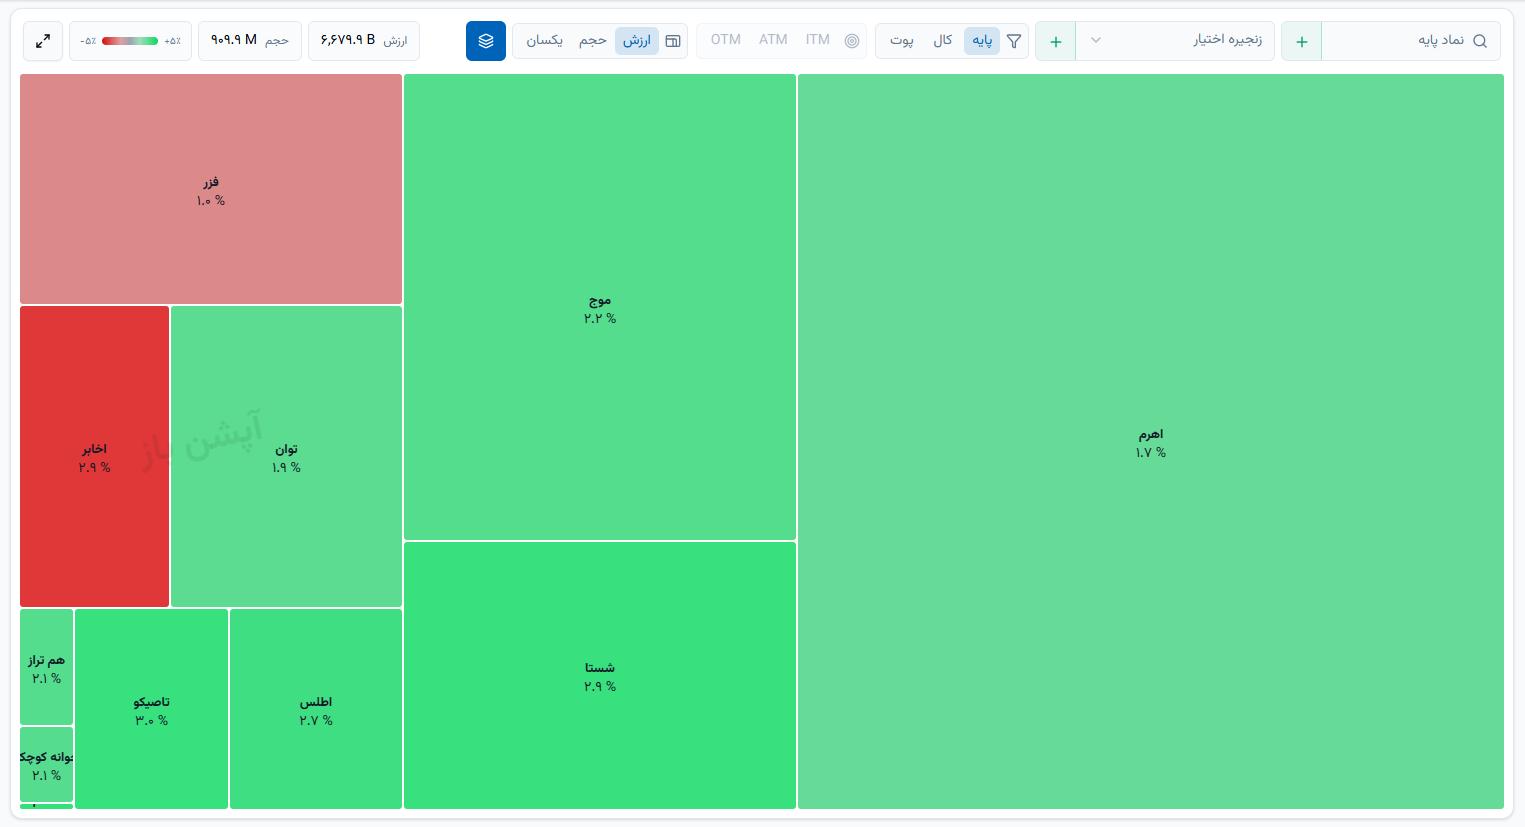This screenshot has height=827, width=1525.
Task: Switch to the کال filter option
Action: tap(943, 41)
